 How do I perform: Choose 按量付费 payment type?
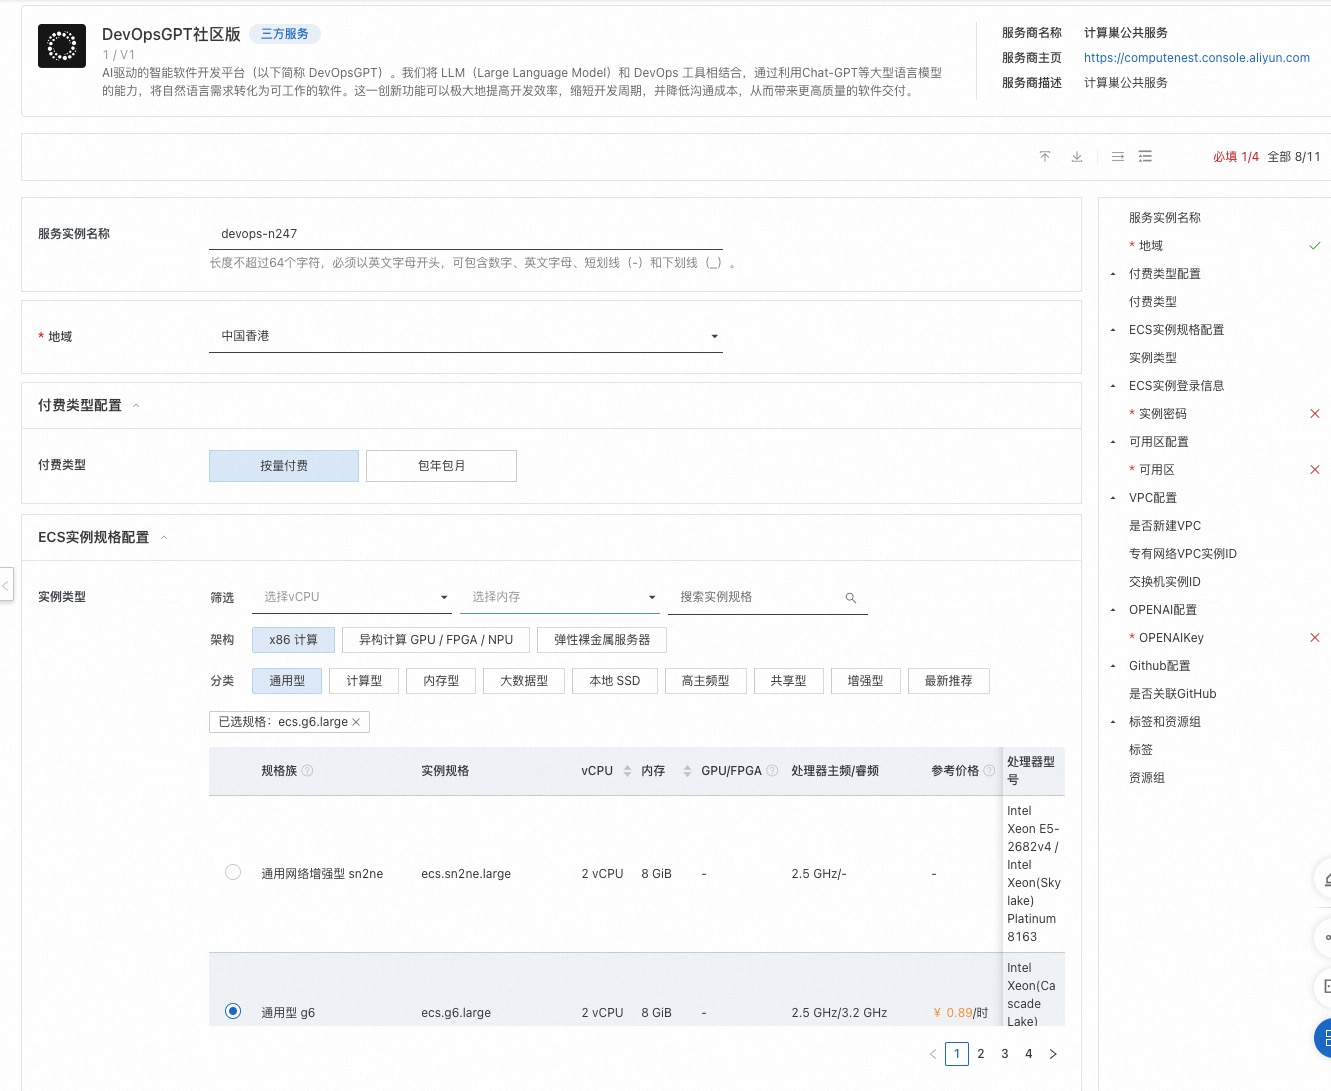point(284,466)
